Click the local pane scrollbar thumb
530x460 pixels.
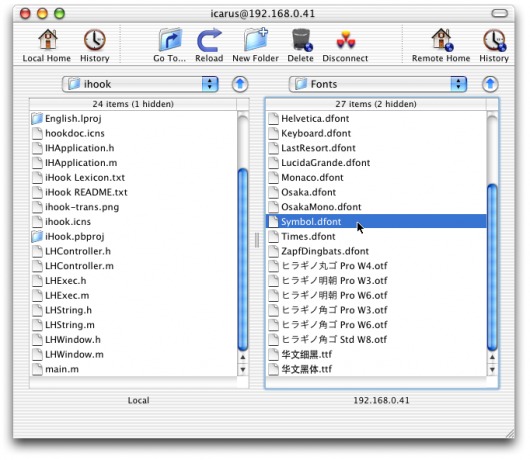click(243, 260)
